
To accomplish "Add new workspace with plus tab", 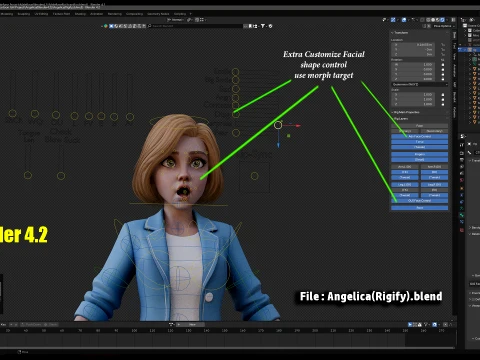I will click(191, 14).
